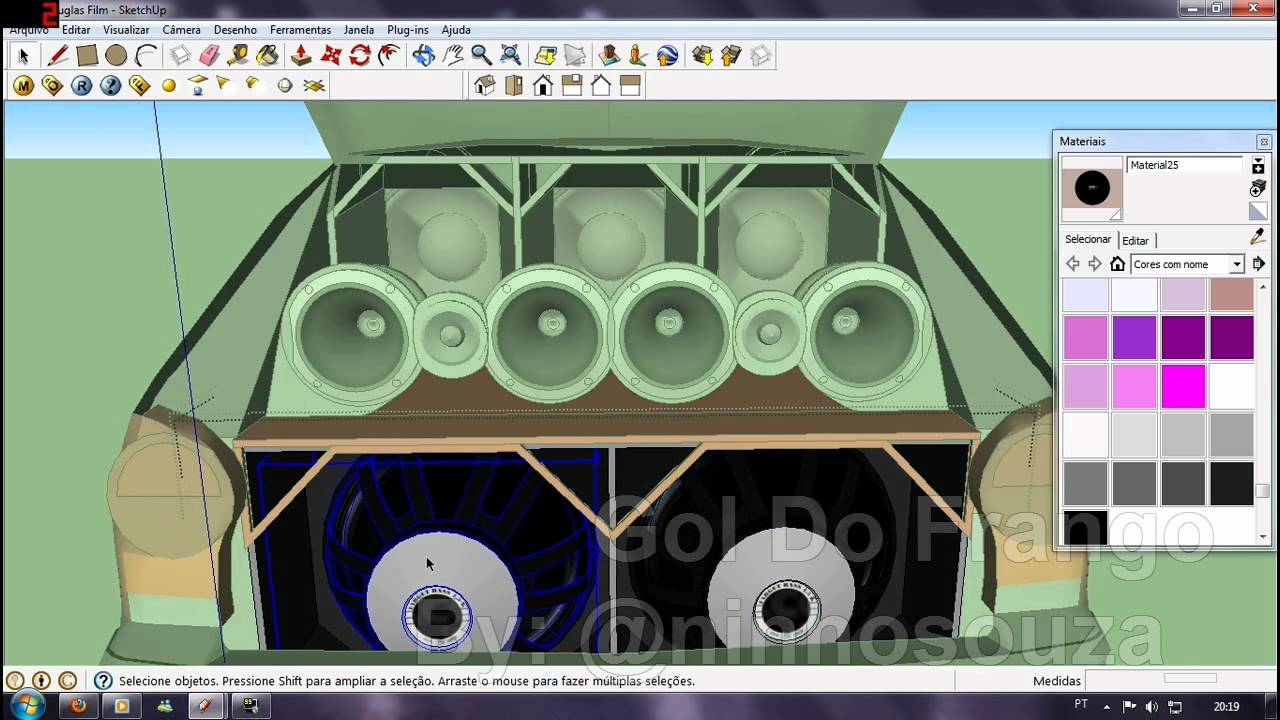
Task: Select the Zoom magnifier tool
Action: click(481, 56)
